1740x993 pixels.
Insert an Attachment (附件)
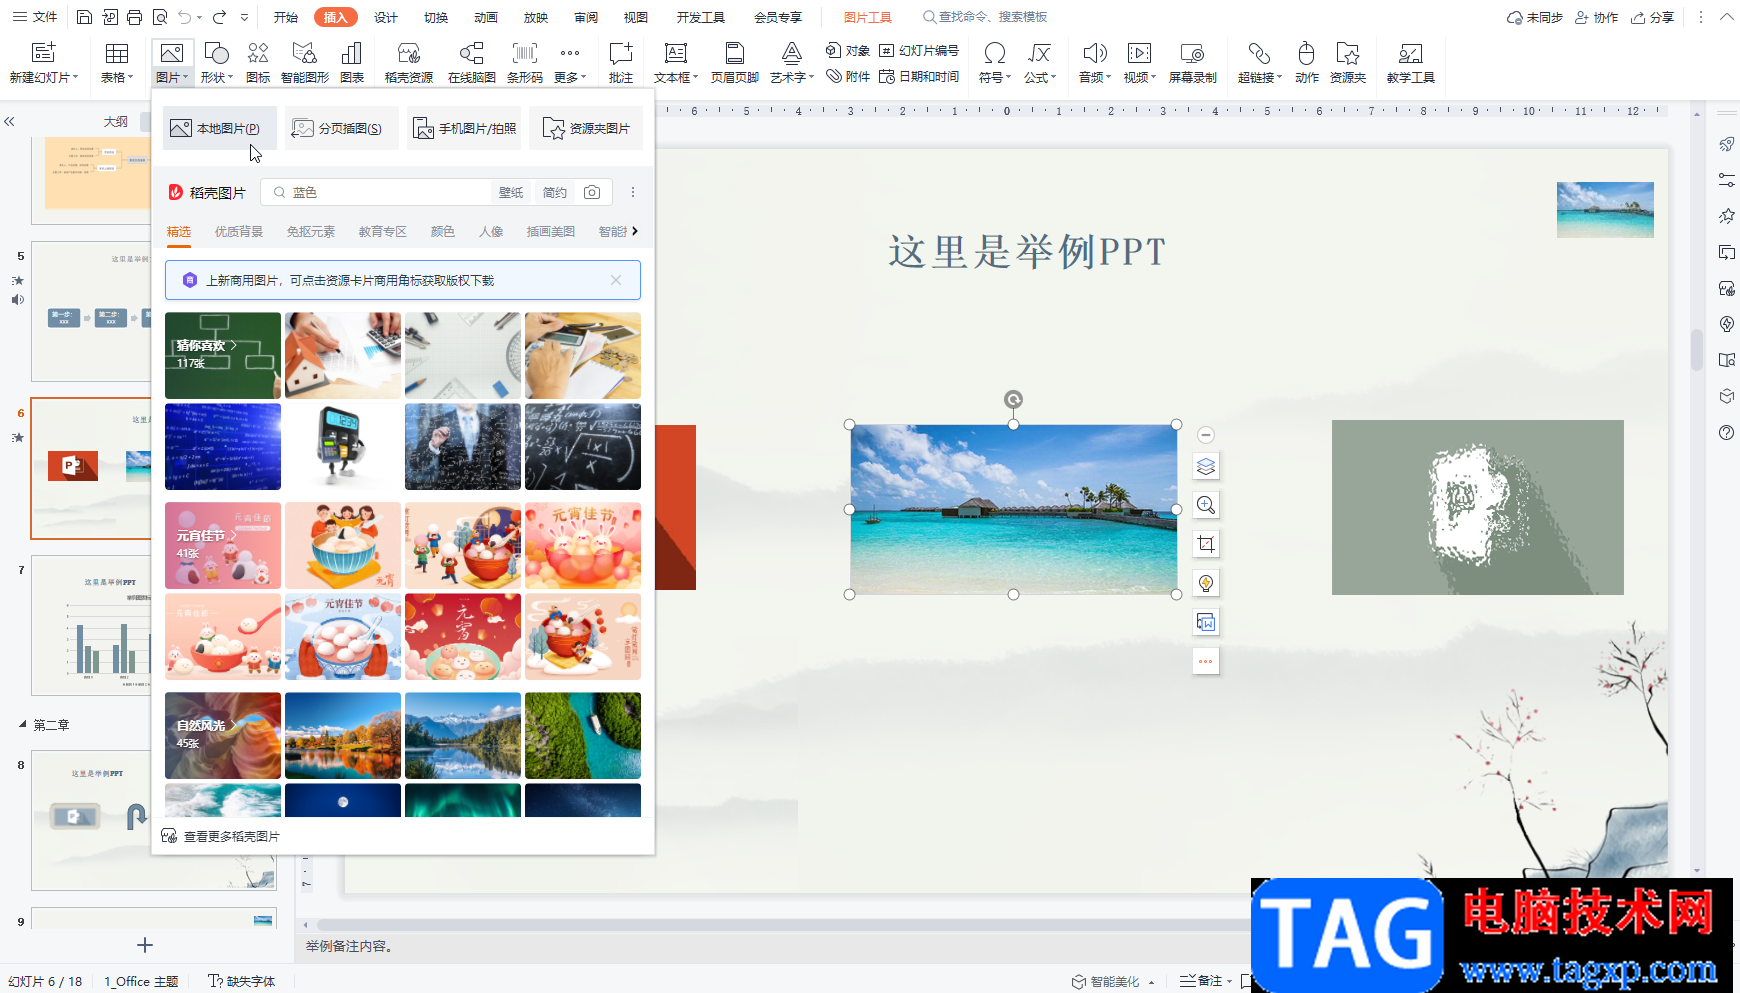click(x=848, y=76)
